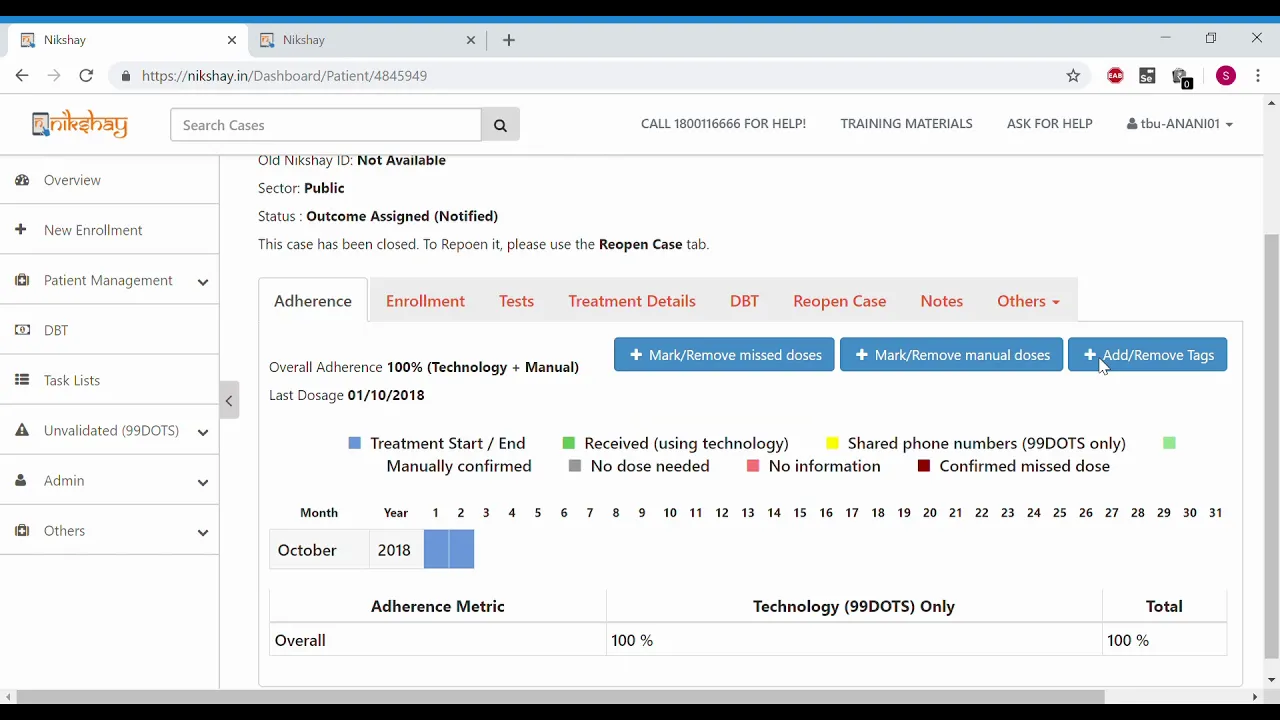Open the Chrome profile avatar S
The width and height of the screenshot is (1280, 720).
click(x=1226, y=76)
